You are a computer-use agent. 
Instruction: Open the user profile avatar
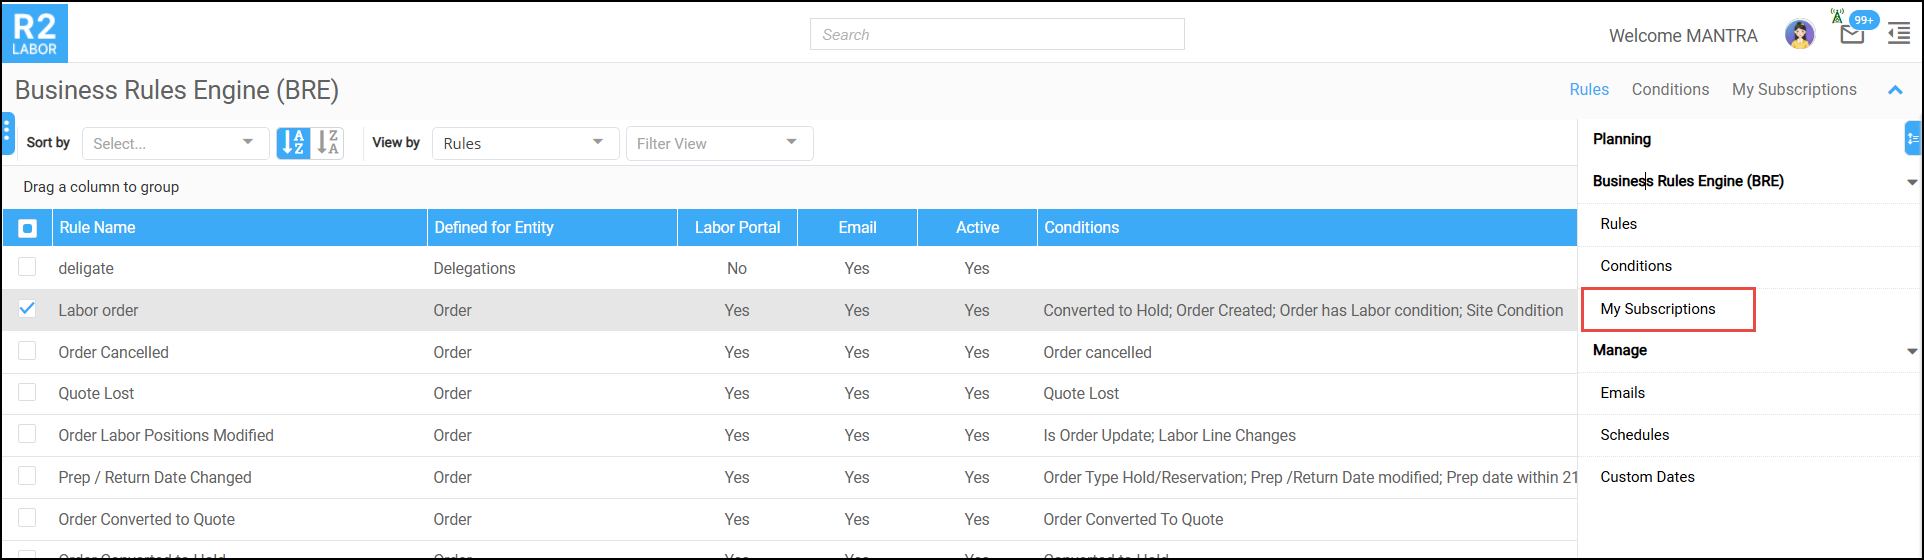click(x=1799, y=35)
